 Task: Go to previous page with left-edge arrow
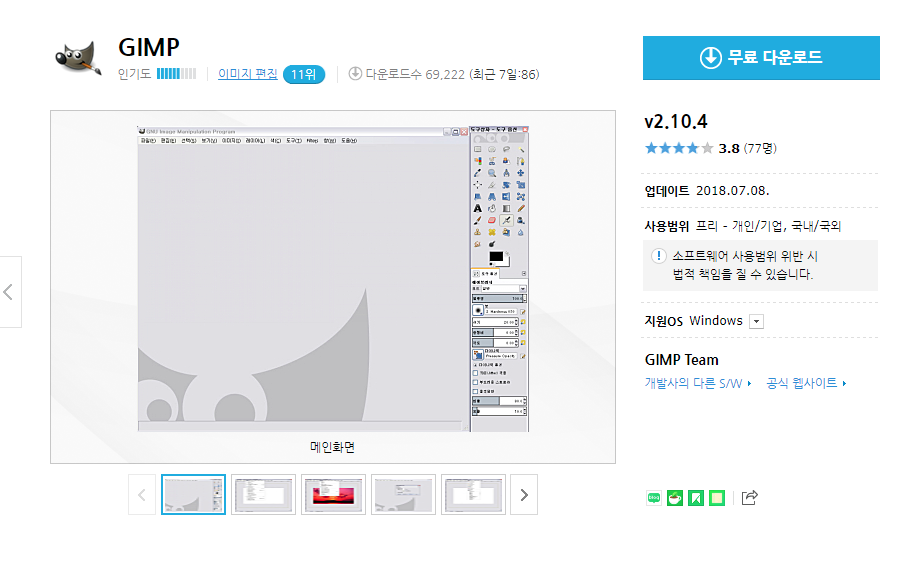coord(10,292)
